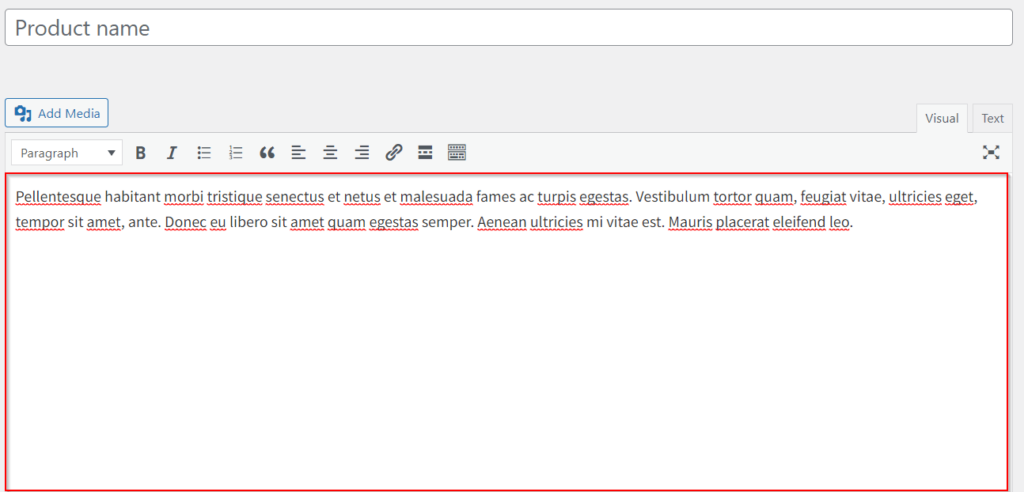This screenshot has width=1024, height=492.
Task: Toggle the toolbar with the keyboard icon
Action: click(x=457, y=153)
